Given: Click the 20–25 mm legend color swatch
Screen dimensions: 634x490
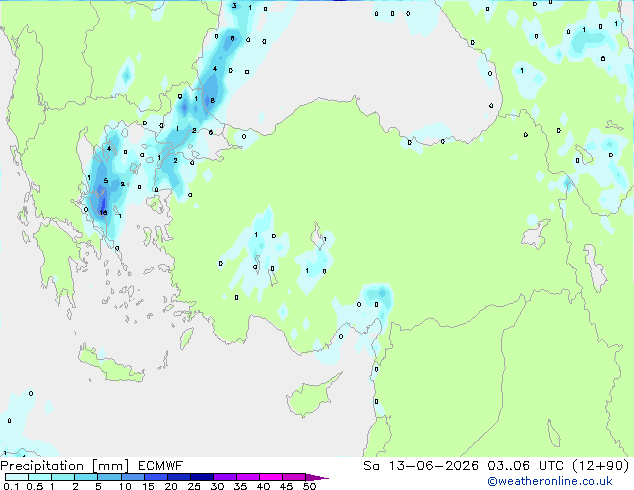Looking at the screenshot, I should (x=178, y=477).
